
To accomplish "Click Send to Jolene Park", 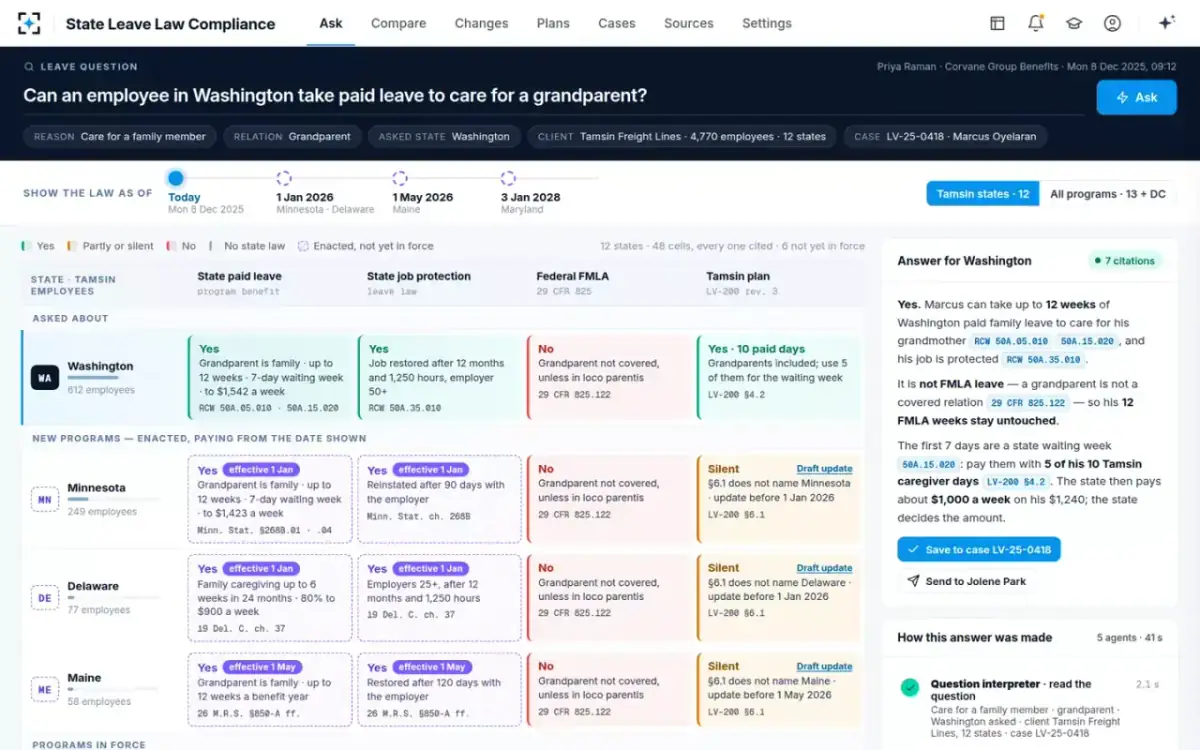I will click(967, 581).
